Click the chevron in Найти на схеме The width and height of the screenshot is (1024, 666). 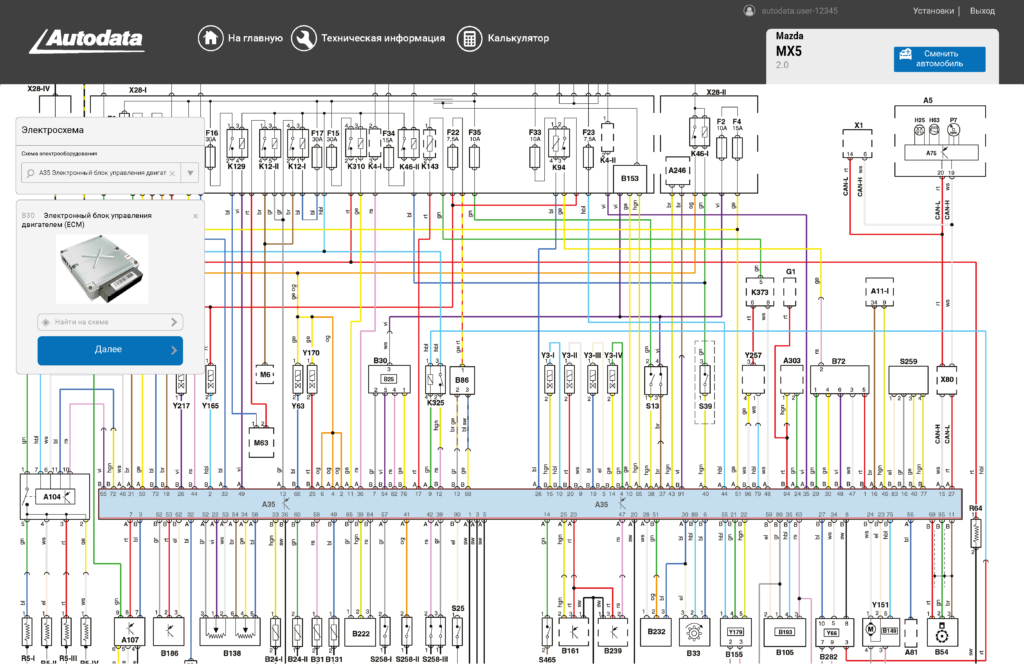pos(174,322)
